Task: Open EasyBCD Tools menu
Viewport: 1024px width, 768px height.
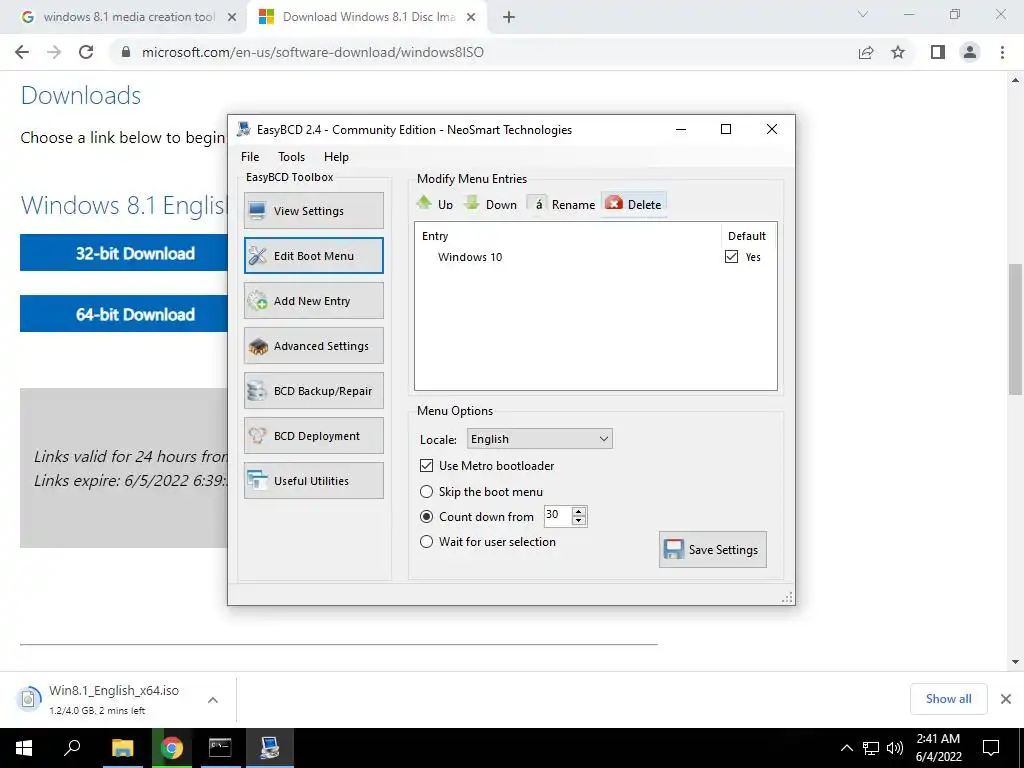Action: 291,157
